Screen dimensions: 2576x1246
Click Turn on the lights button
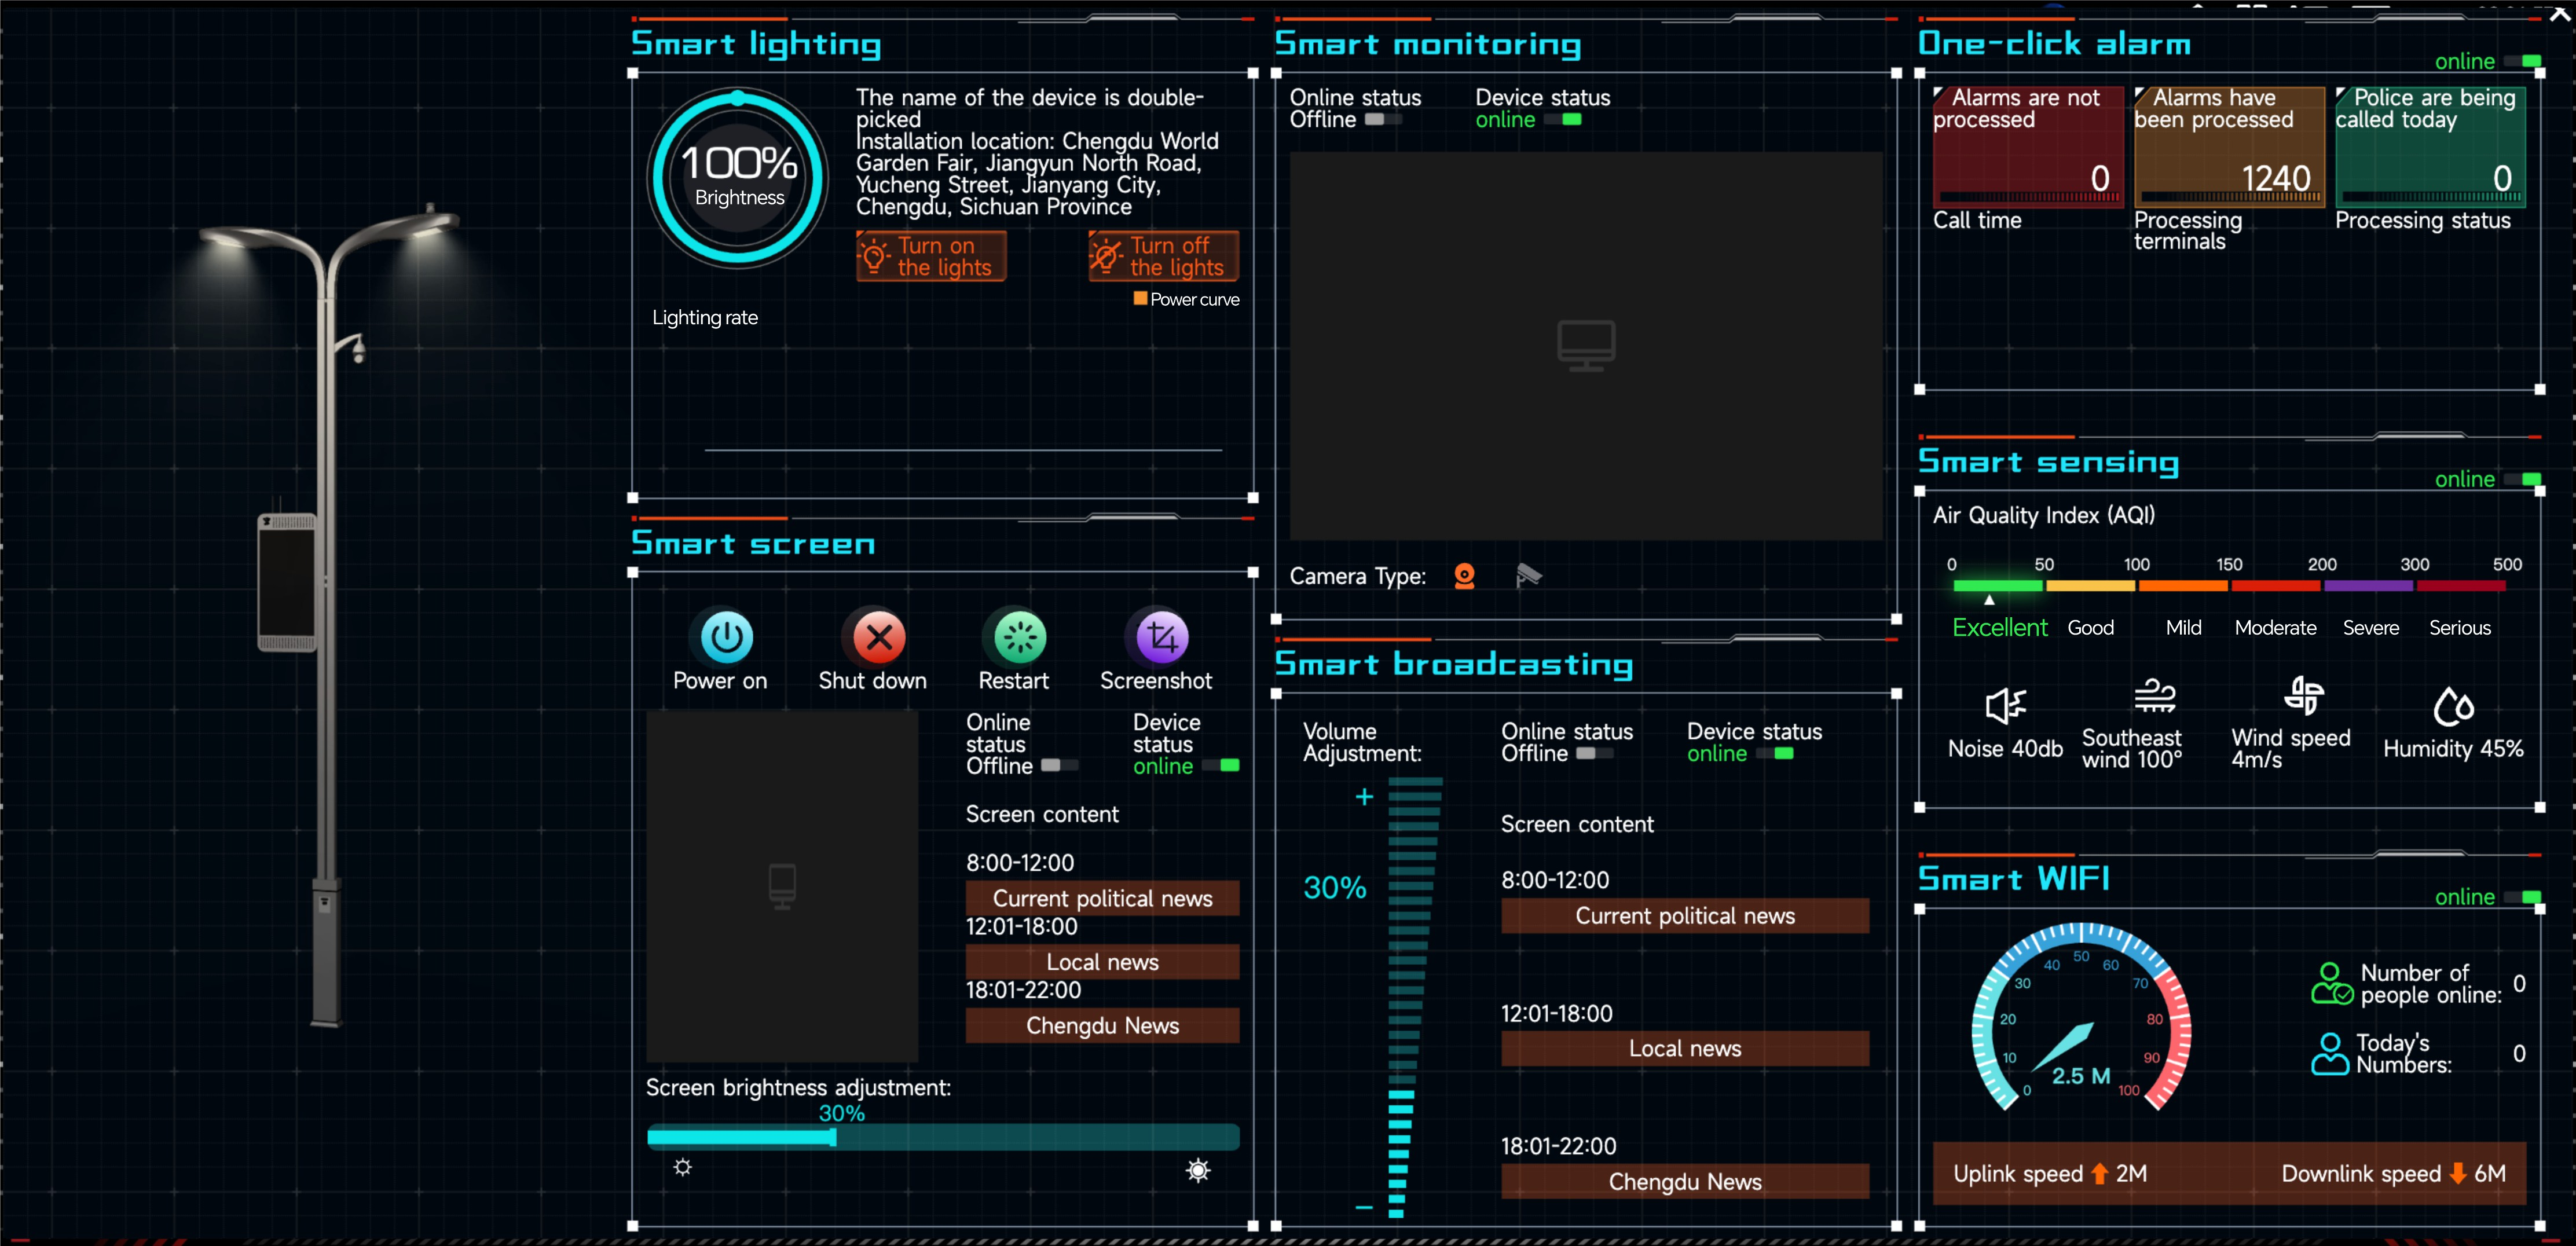coord(931,257)
